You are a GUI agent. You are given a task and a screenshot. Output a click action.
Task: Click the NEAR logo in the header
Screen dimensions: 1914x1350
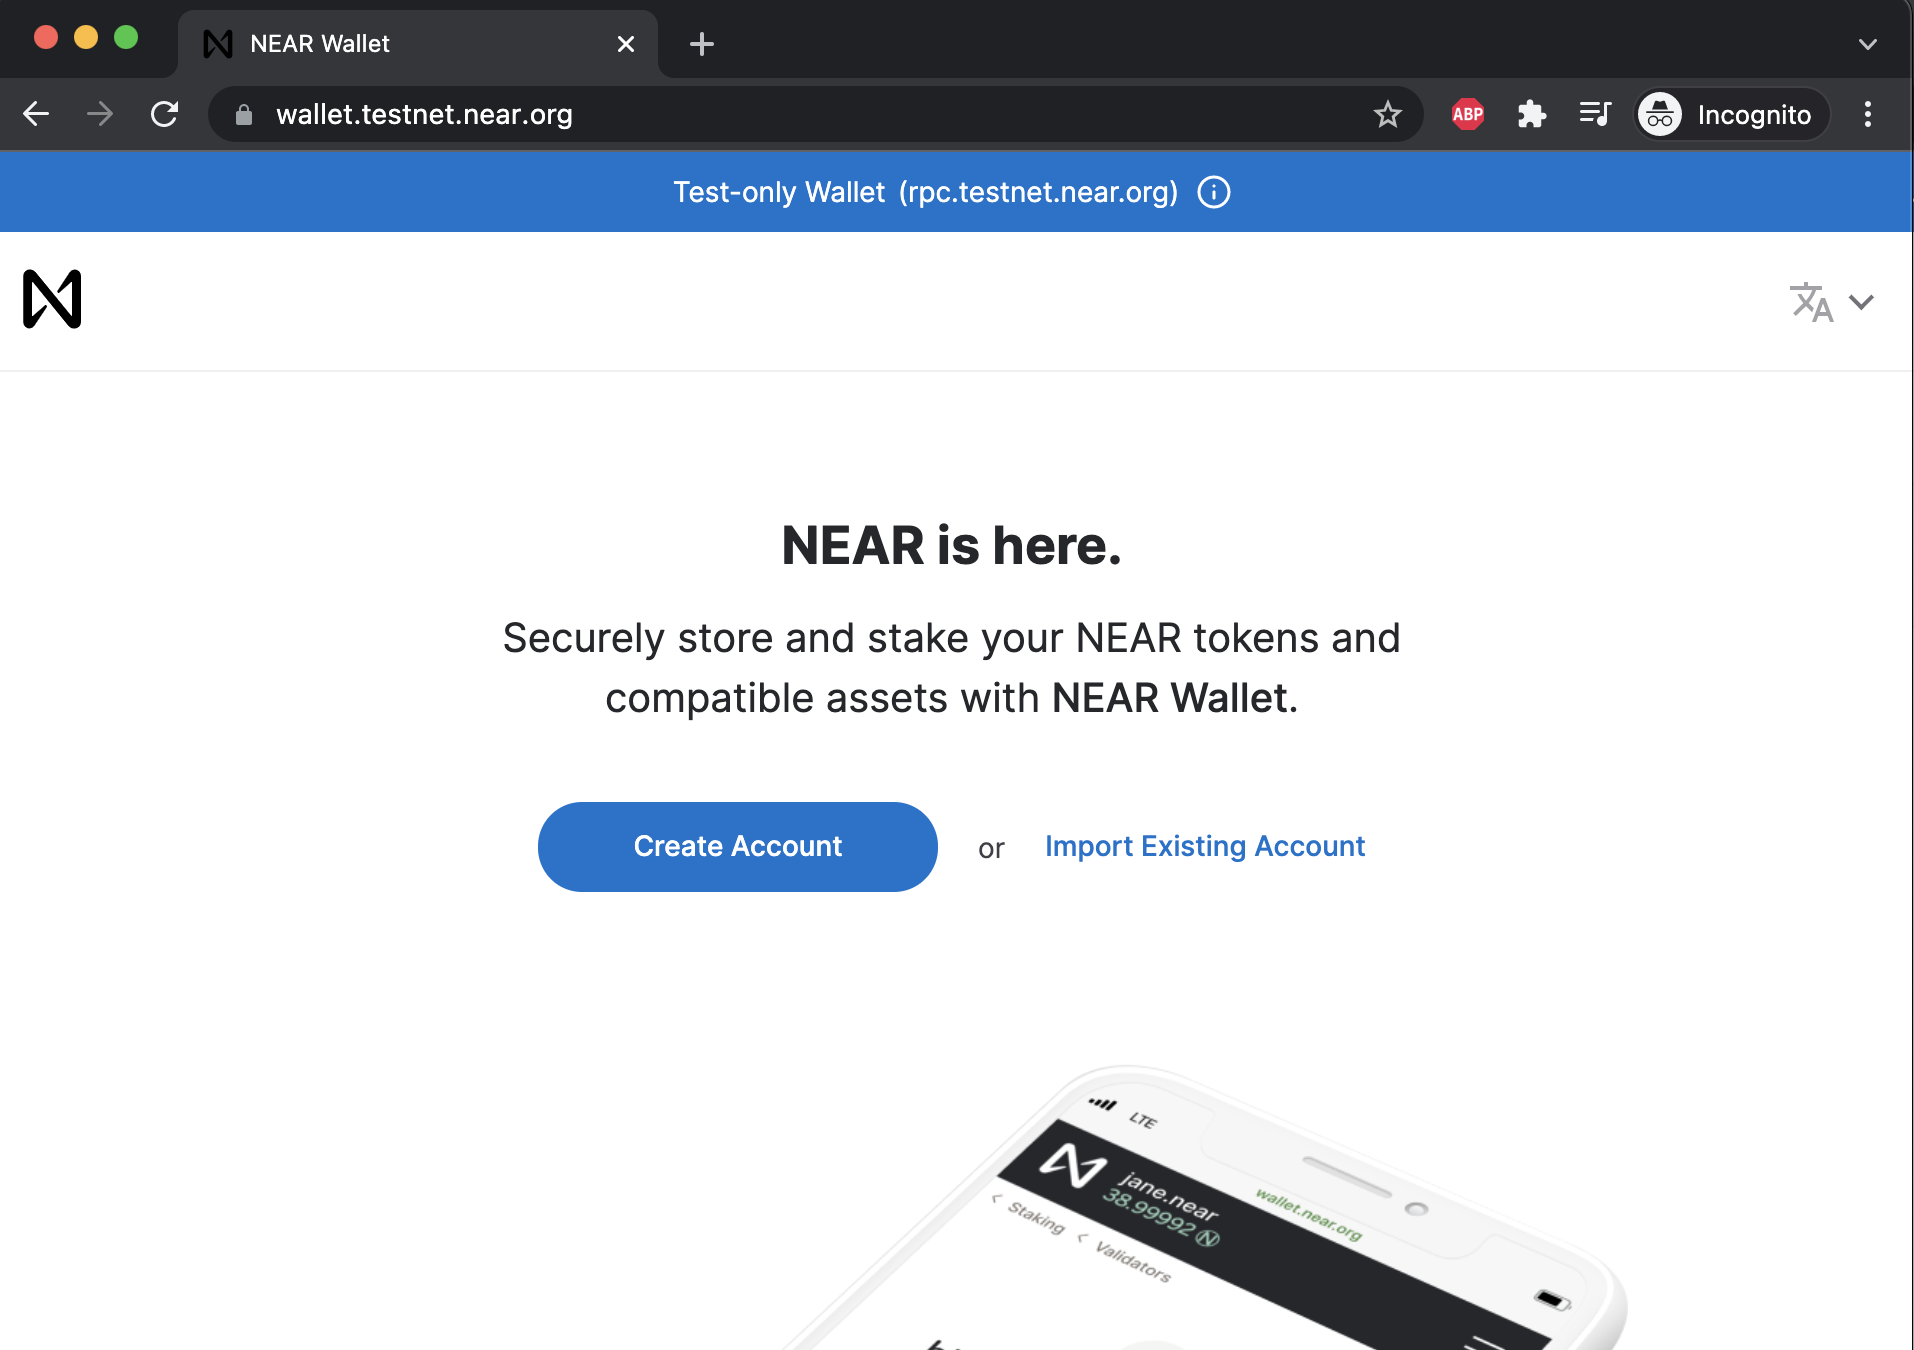click(x=51, y=298)
